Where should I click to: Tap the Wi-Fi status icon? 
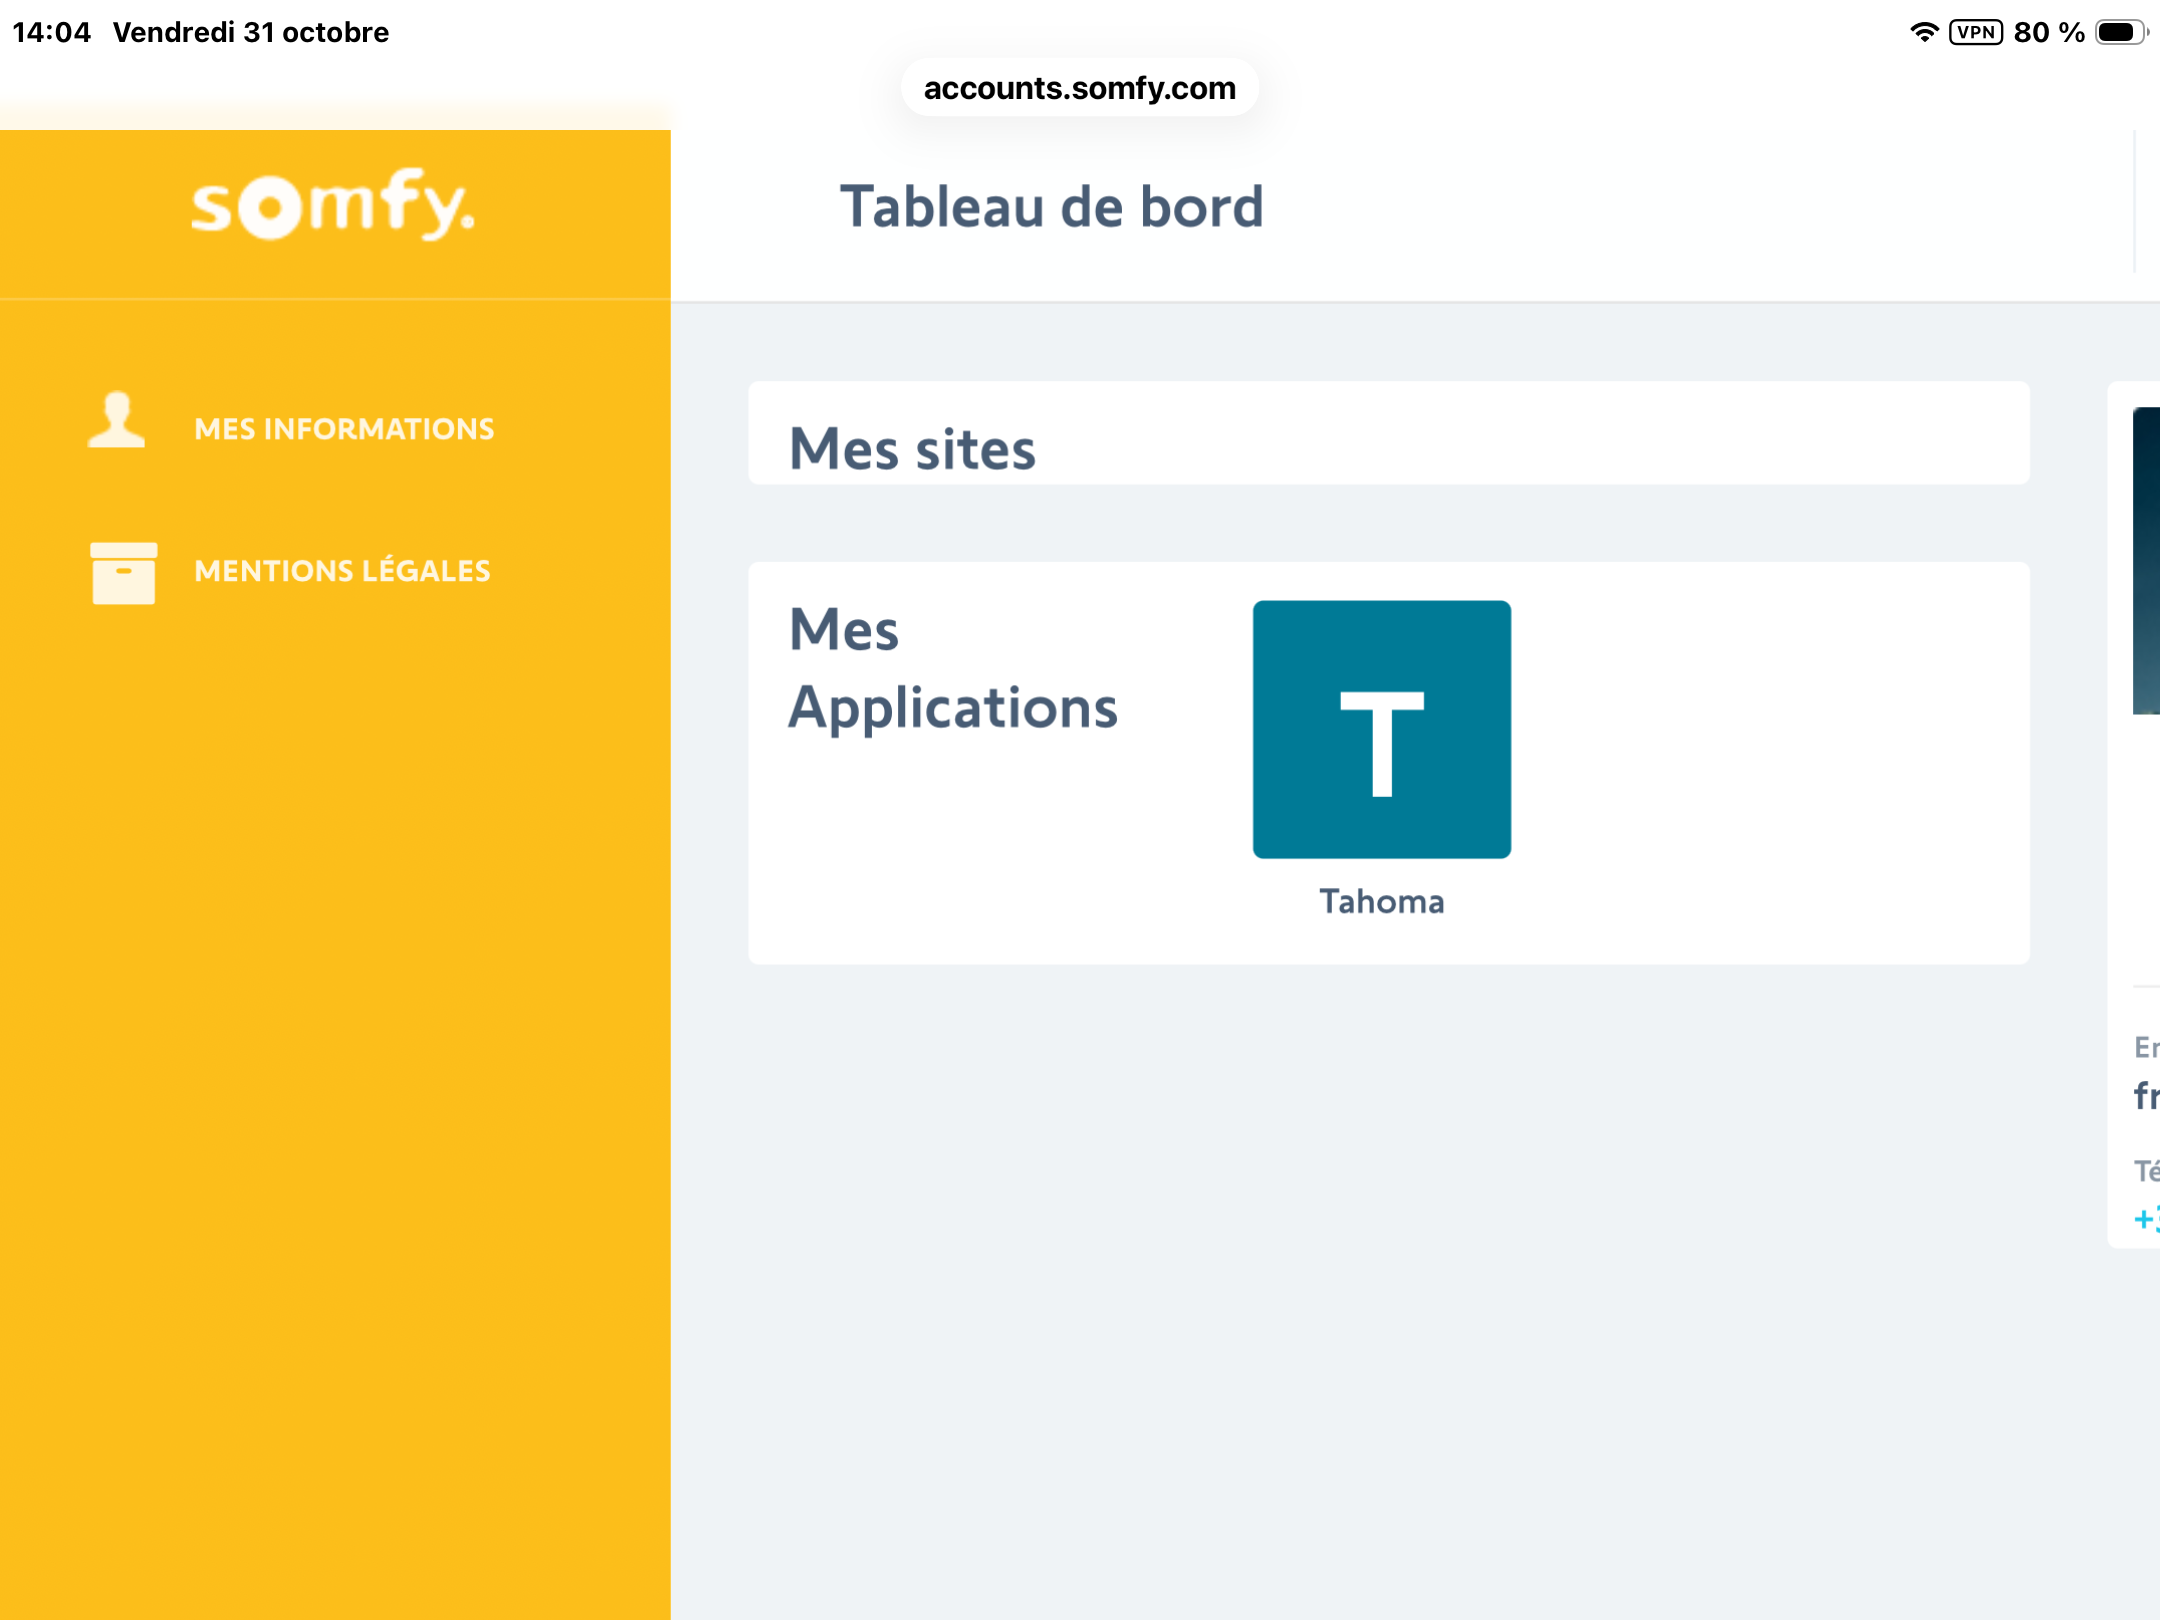tap(1923, 32)
